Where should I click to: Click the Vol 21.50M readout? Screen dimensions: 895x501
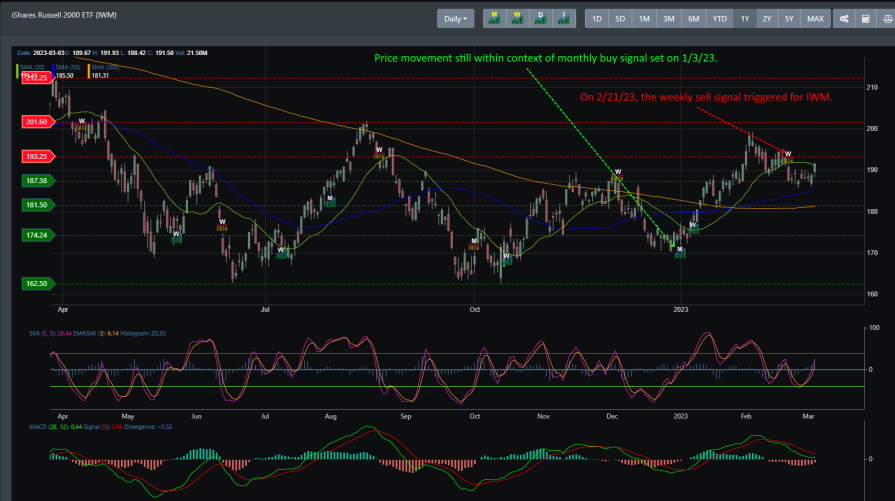(x=191, y=53)
